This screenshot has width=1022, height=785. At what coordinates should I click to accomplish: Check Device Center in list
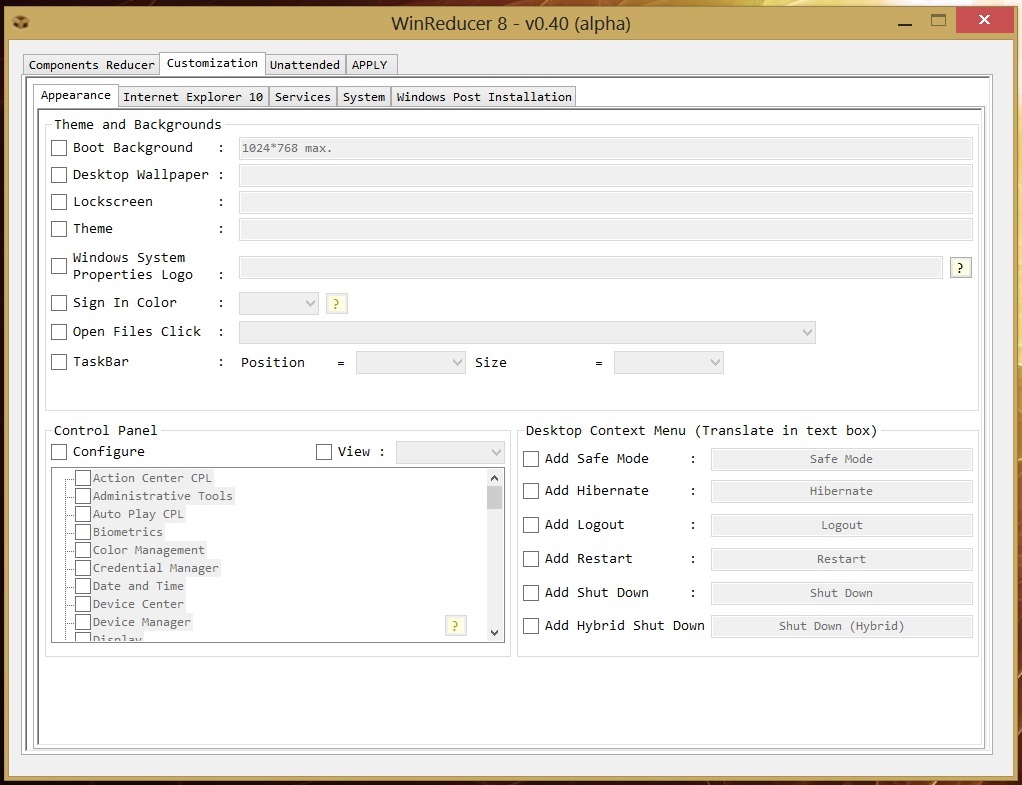pyautogui.click(x=83, y=604)
